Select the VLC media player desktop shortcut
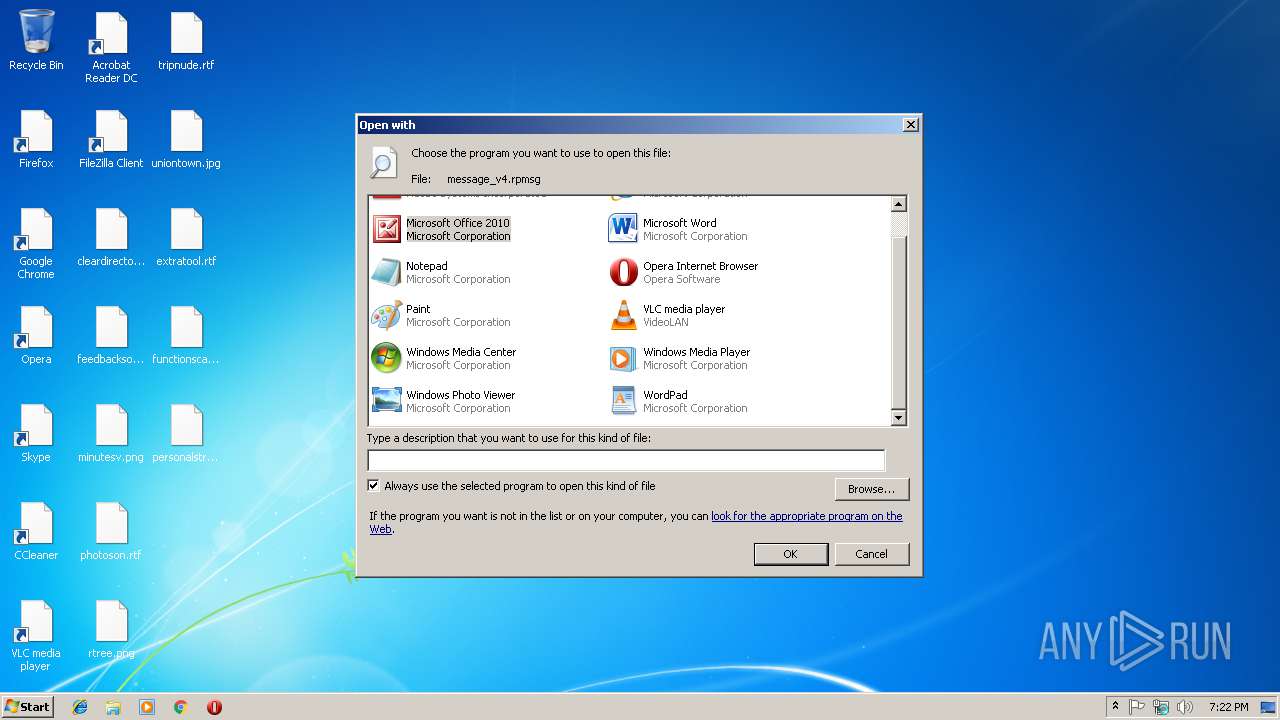The width and height of the screenshot is (1280, 720). point(36,636)
